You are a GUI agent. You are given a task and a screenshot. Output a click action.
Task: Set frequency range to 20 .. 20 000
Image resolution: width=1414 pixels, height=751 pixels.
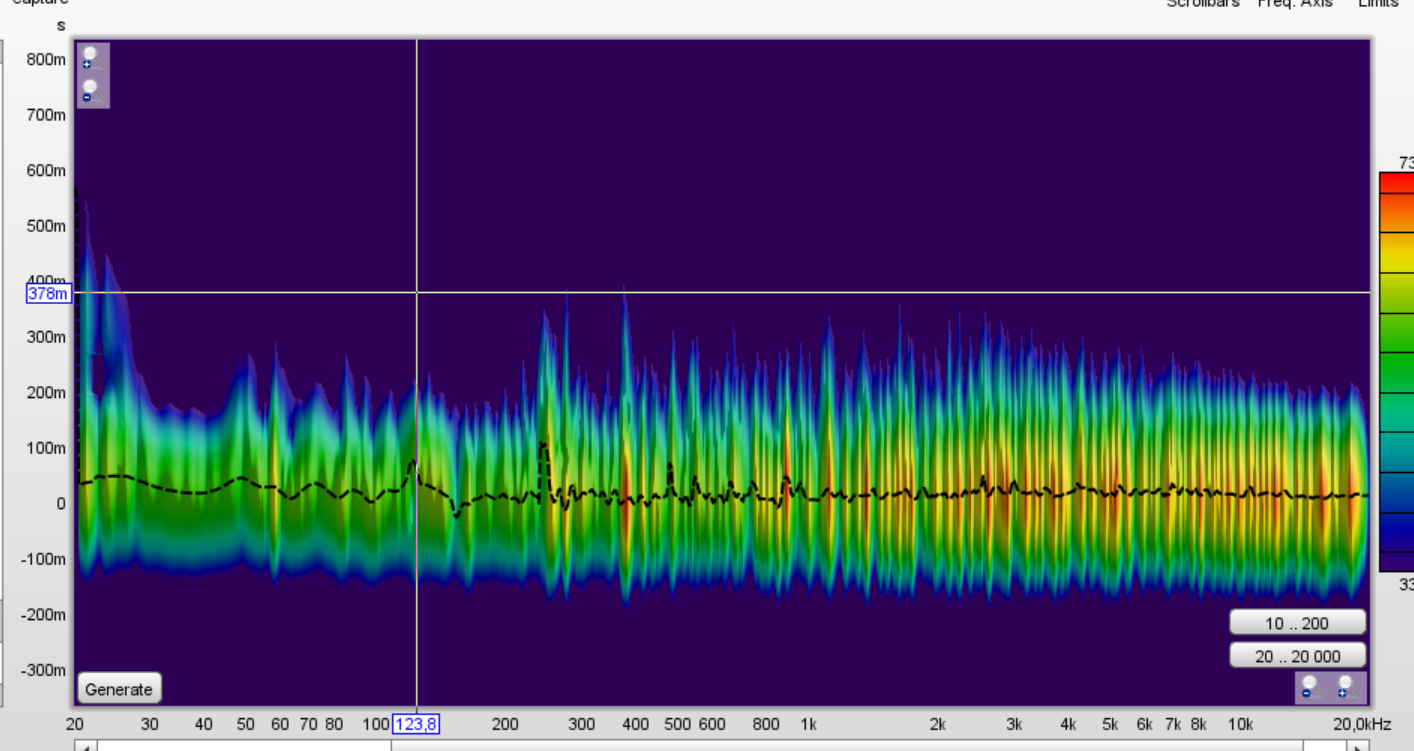[x=1297, y=656]
